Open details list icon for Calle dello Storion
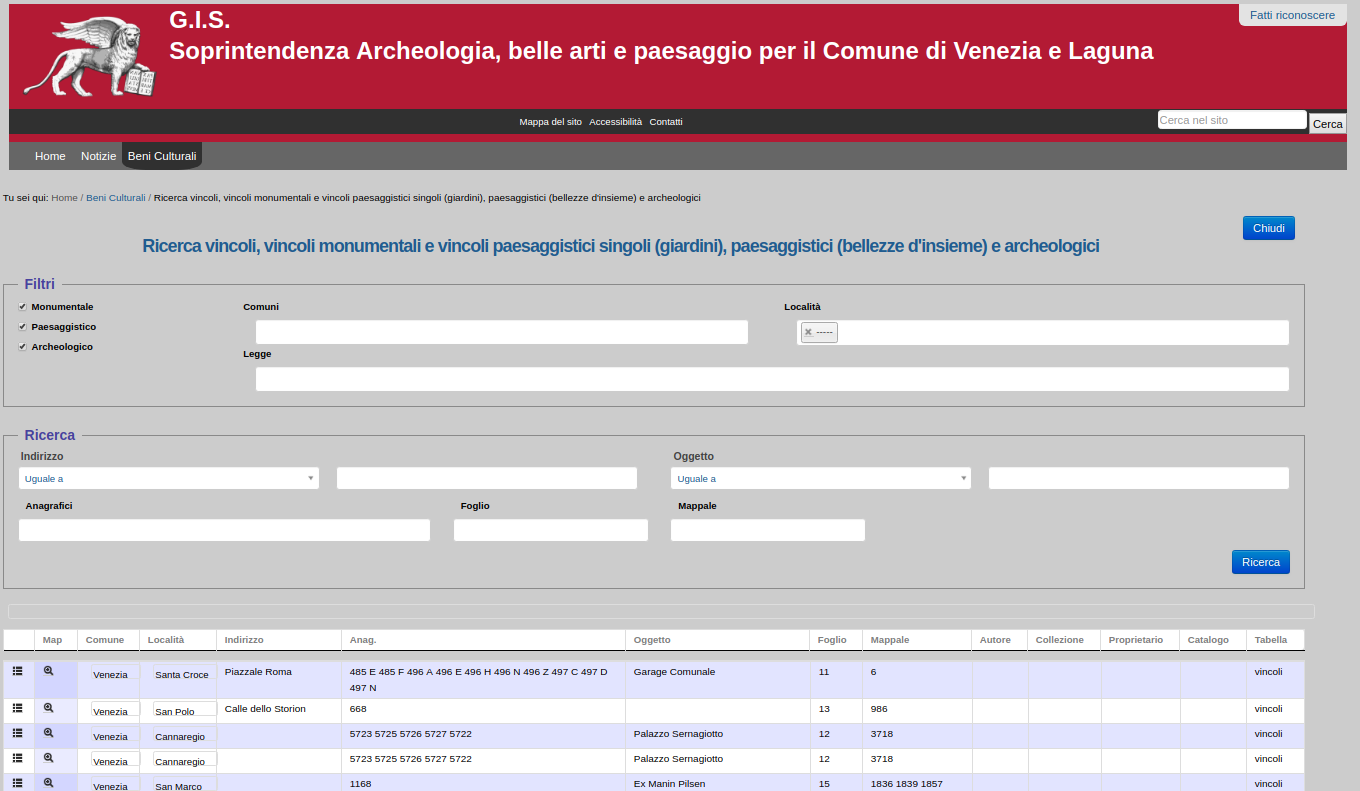 (x=17, y=708)
